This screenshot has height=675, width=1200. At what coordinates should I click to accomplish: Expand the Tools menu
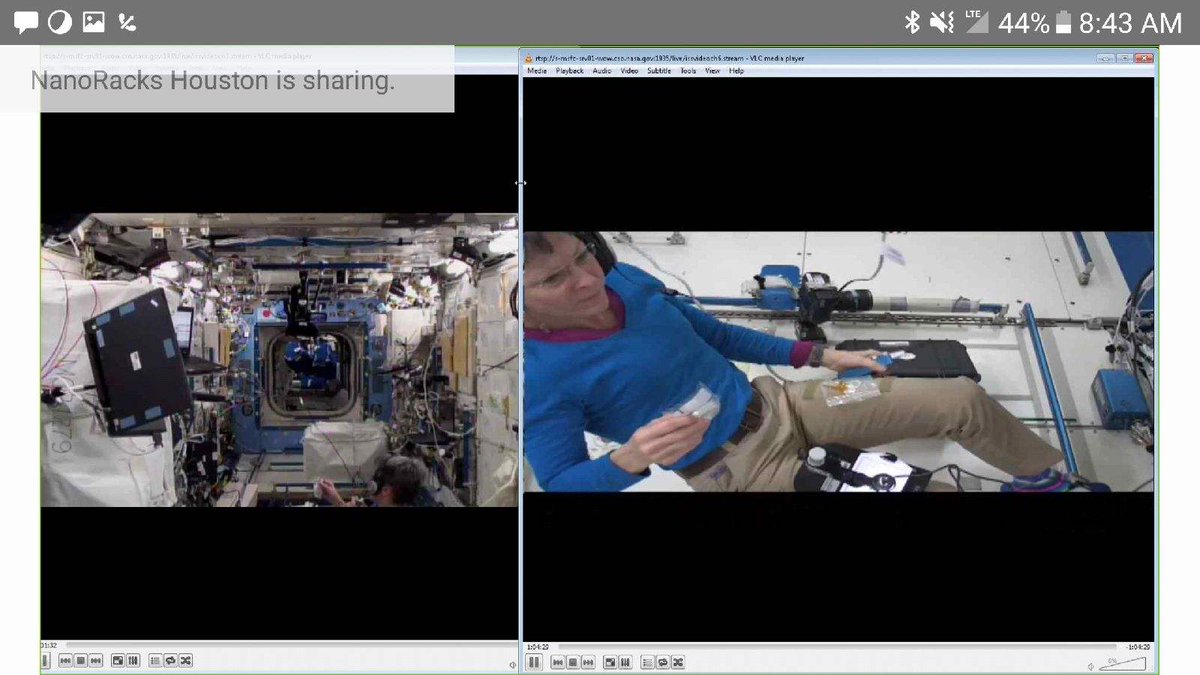[x=688, y=71]
